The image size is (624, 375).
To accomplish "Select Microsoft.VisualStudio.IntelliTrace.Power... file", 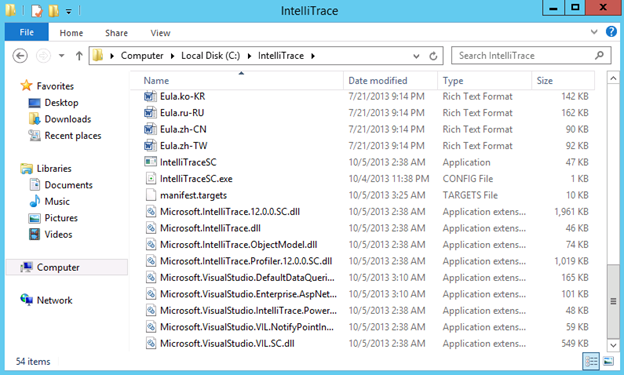I will click(x=248, y=311).
